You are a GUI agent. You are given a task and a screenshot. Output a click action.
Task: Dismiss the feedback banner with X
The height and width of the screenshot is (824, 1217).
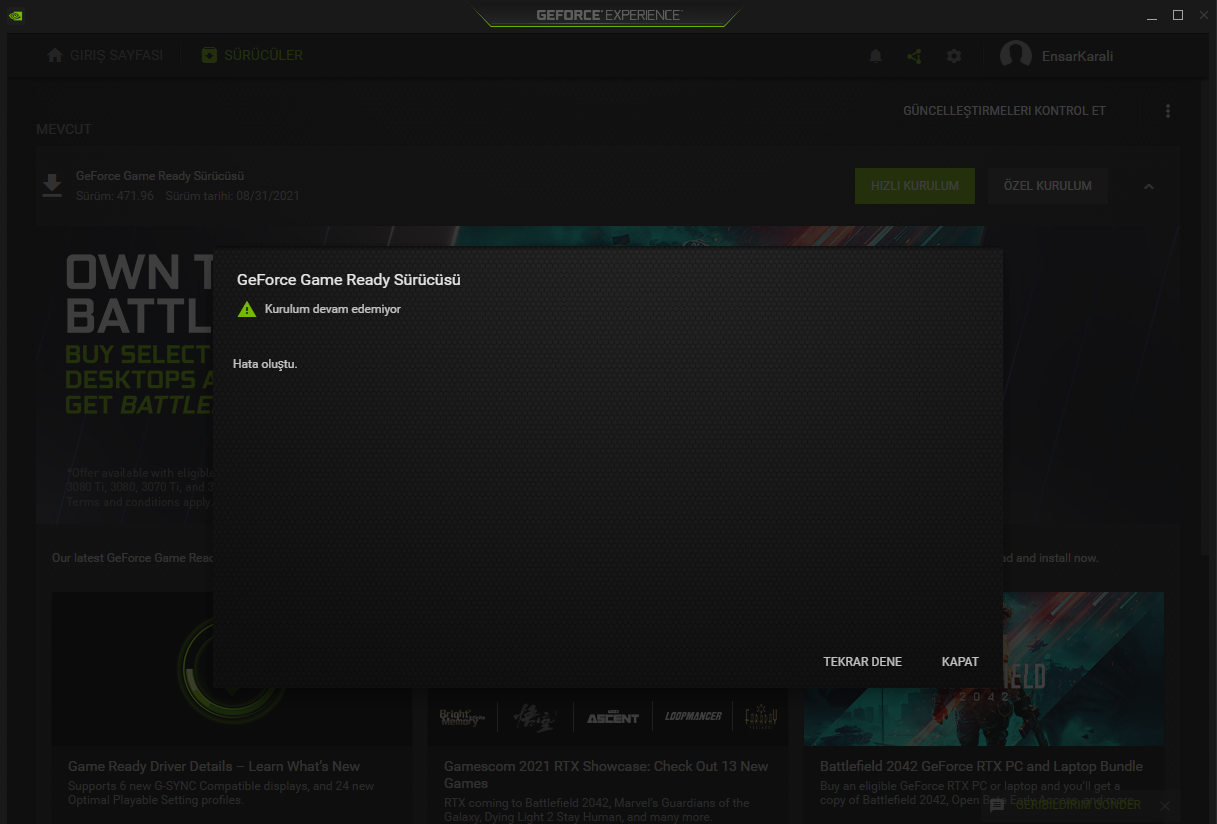click(x=1165, y=805)
